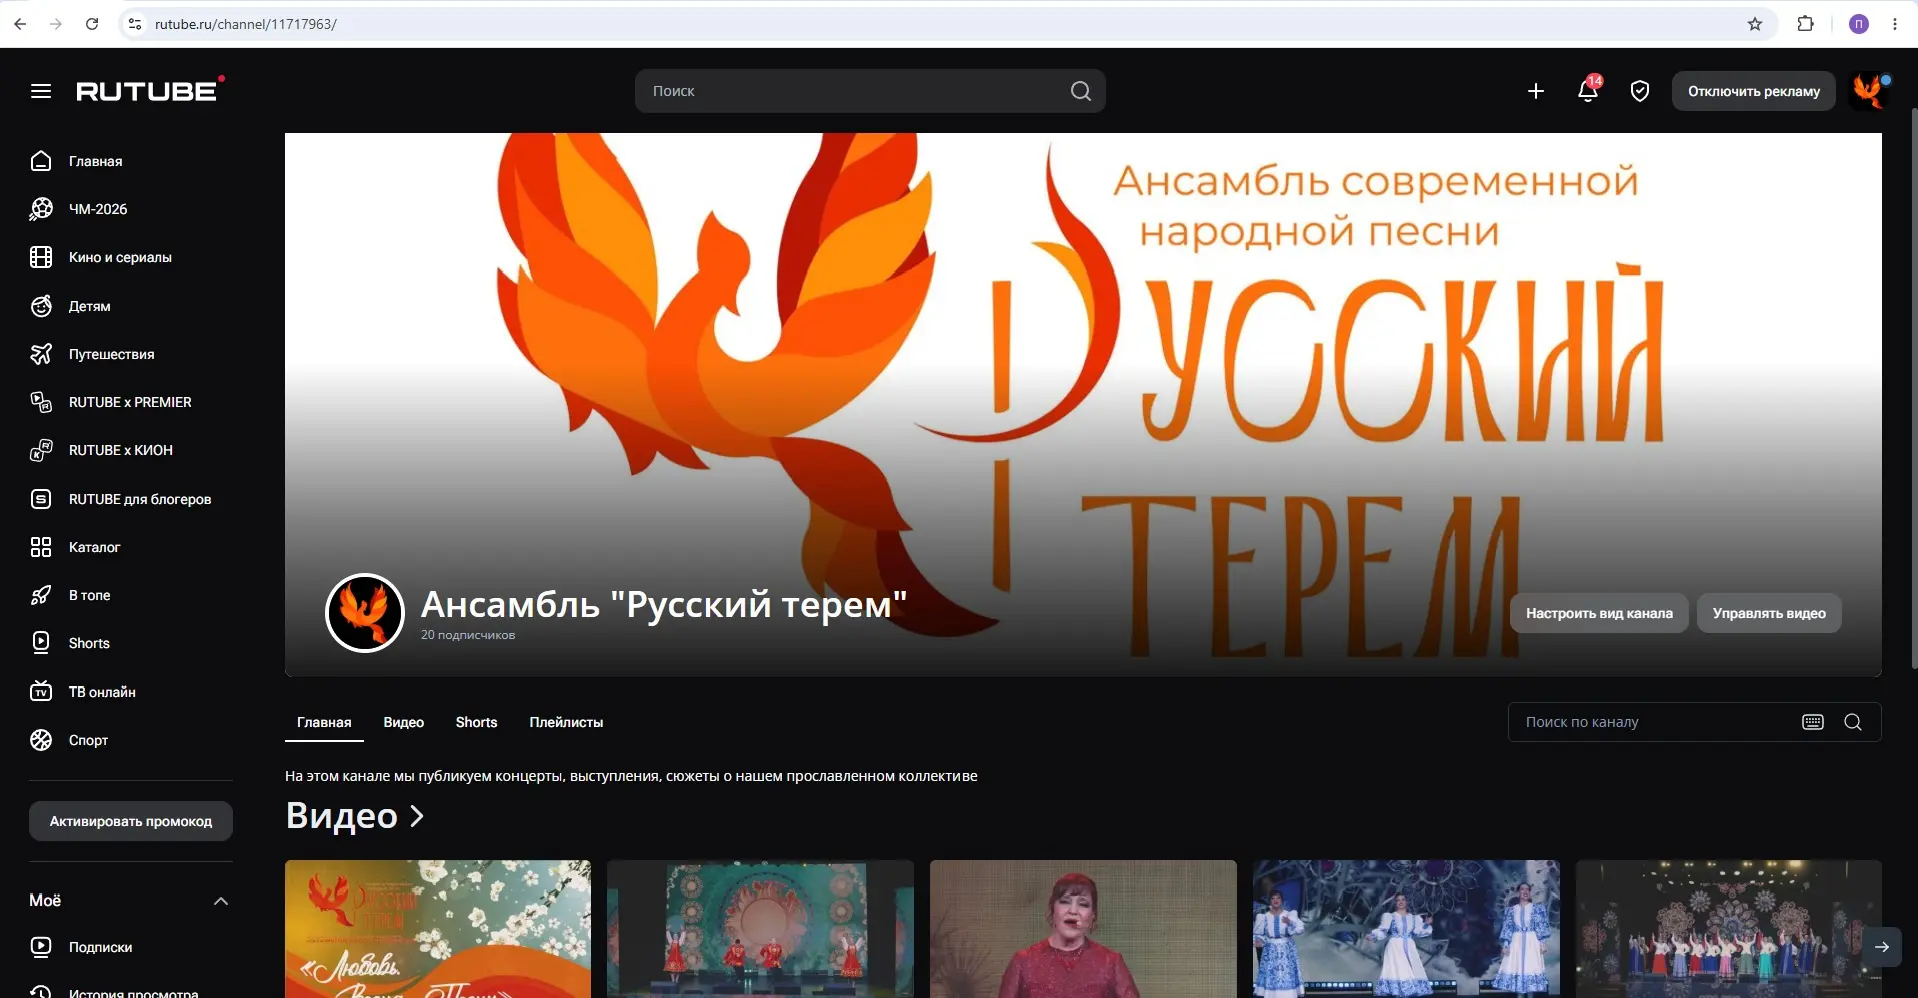
Task: Click the RUTUBE x КИОН icon
Action: coord(41,450)
